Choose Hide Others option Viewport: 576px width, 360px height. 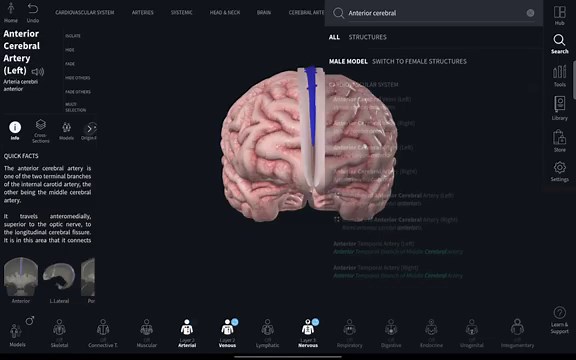78,78
